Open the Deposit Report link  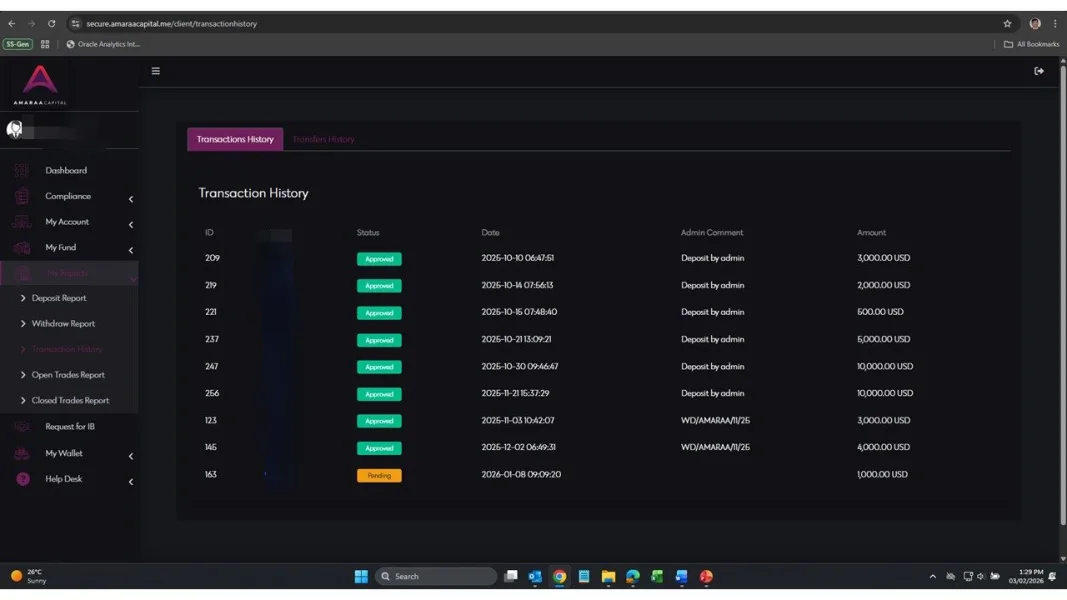point(59,298)
